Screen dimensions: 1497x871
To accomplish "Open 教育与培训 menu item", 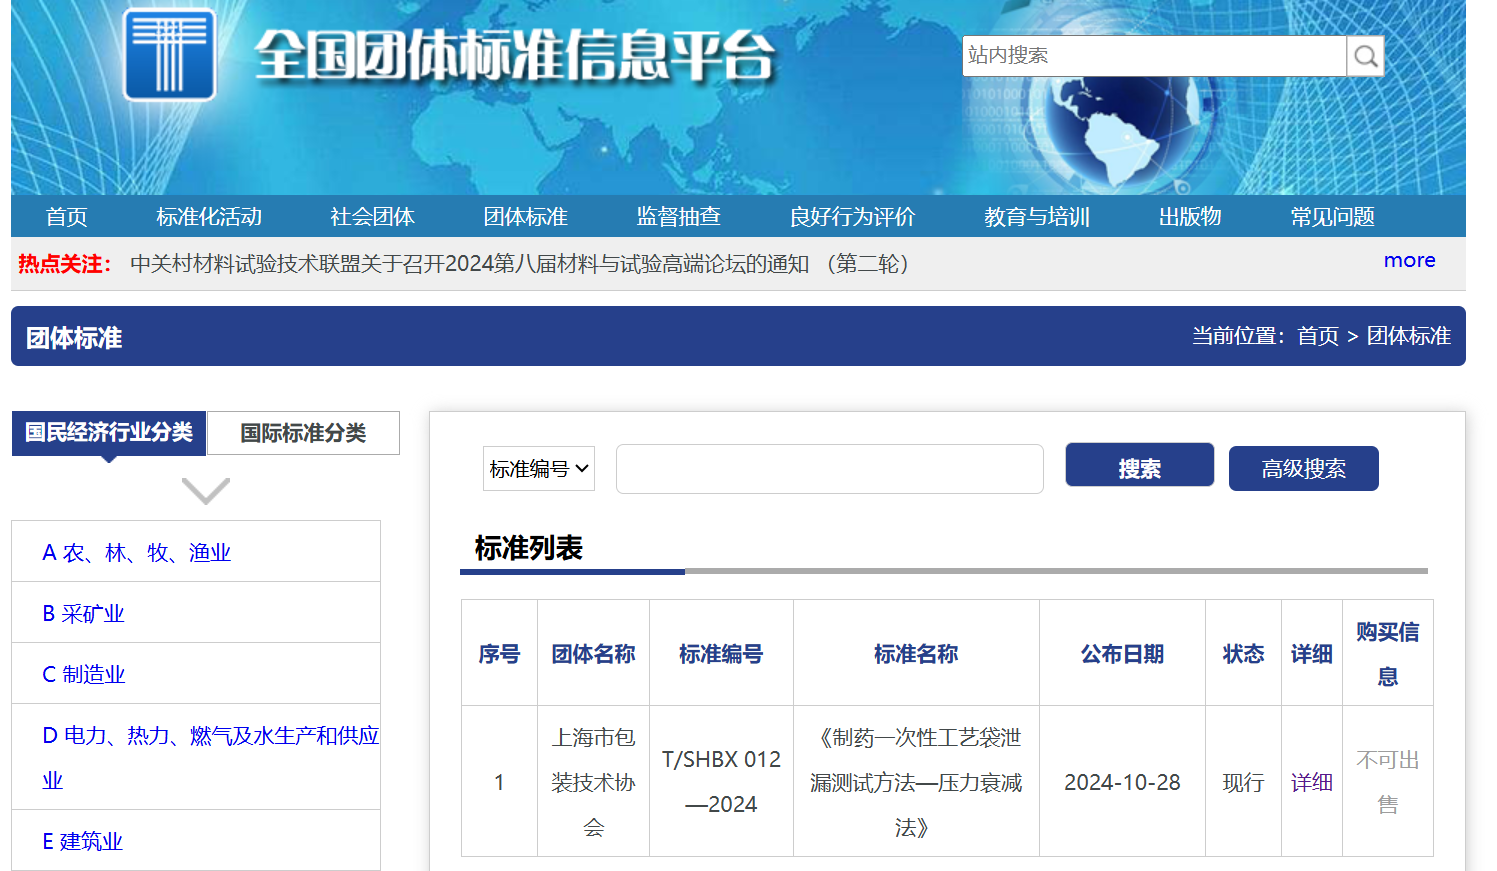I will click(1037, 216).
